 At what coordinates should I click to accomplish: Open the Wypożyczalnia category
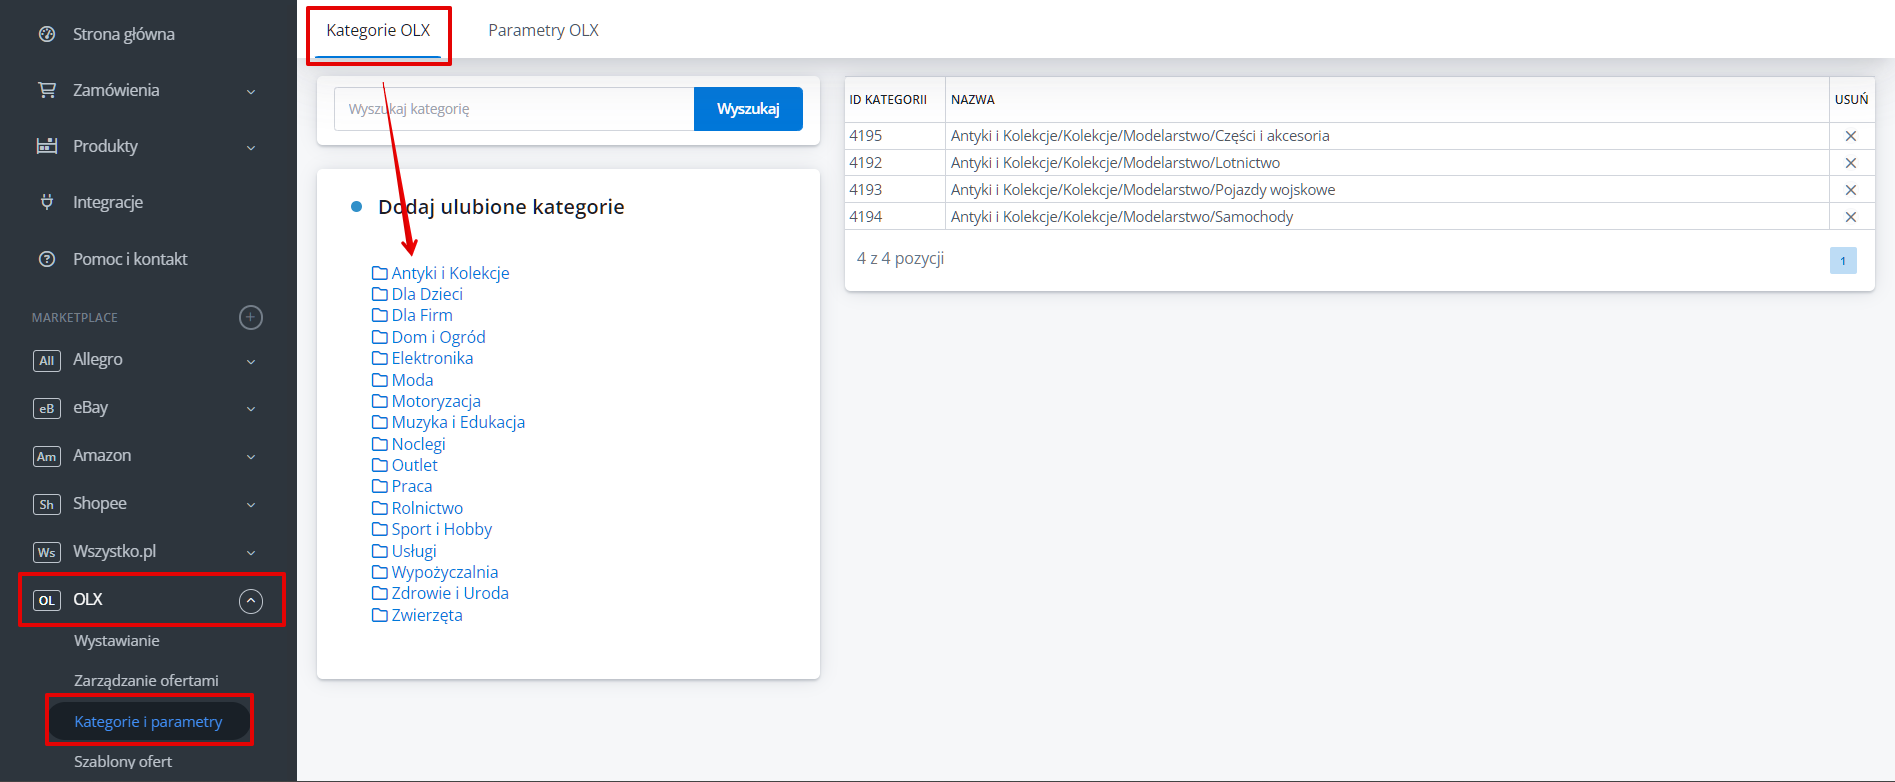[x=445, y=572]
